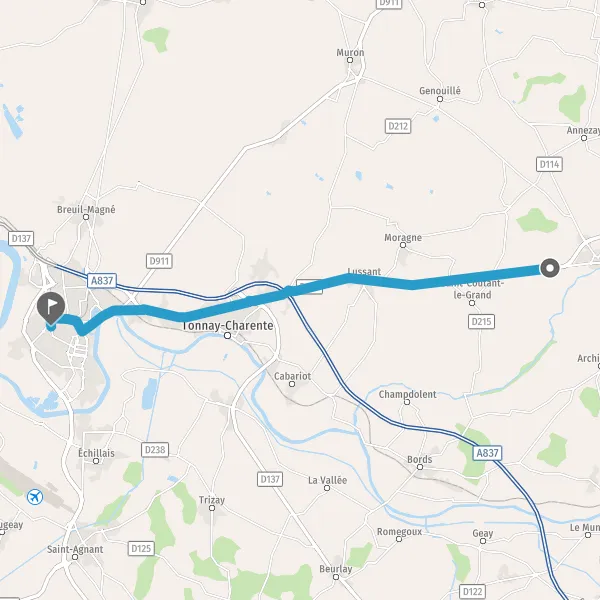This screenshot has width=600, height=600.
Task: Click the D238 road shield
Action: click(x=155, y=449)
